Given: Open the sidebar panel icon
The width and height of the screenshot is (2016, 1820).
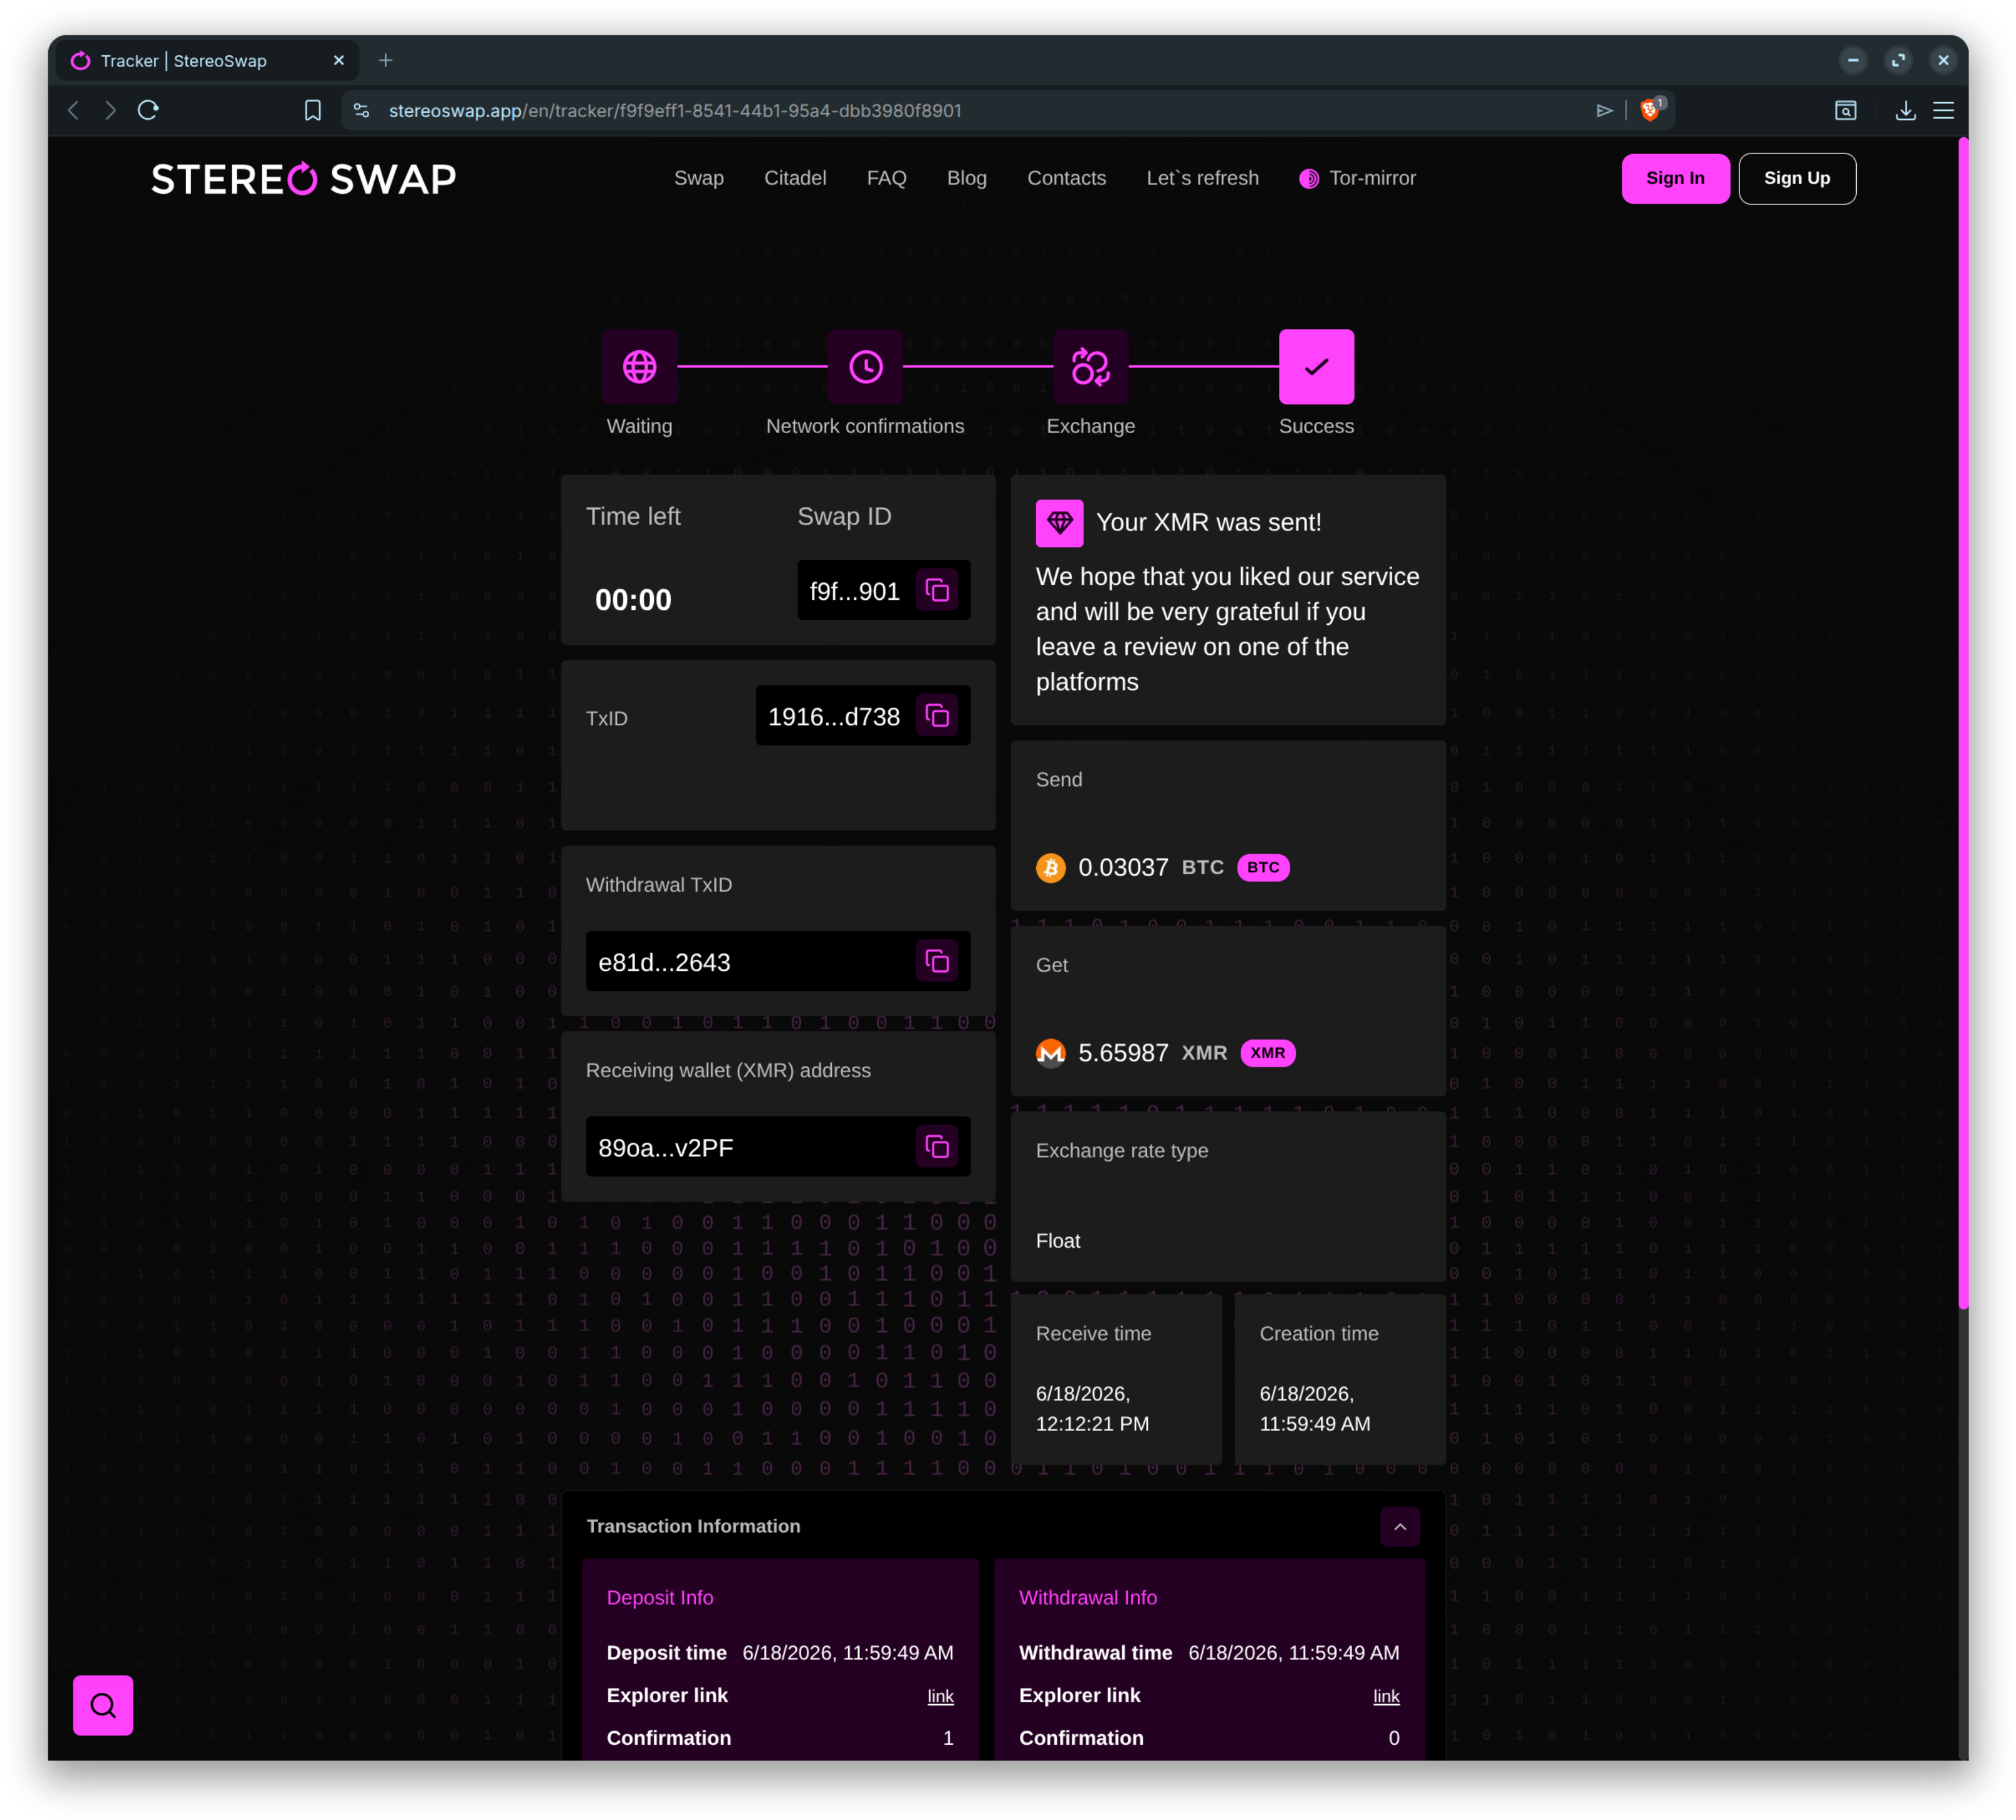Looking at the screenshot, I should click(1846, 110).
